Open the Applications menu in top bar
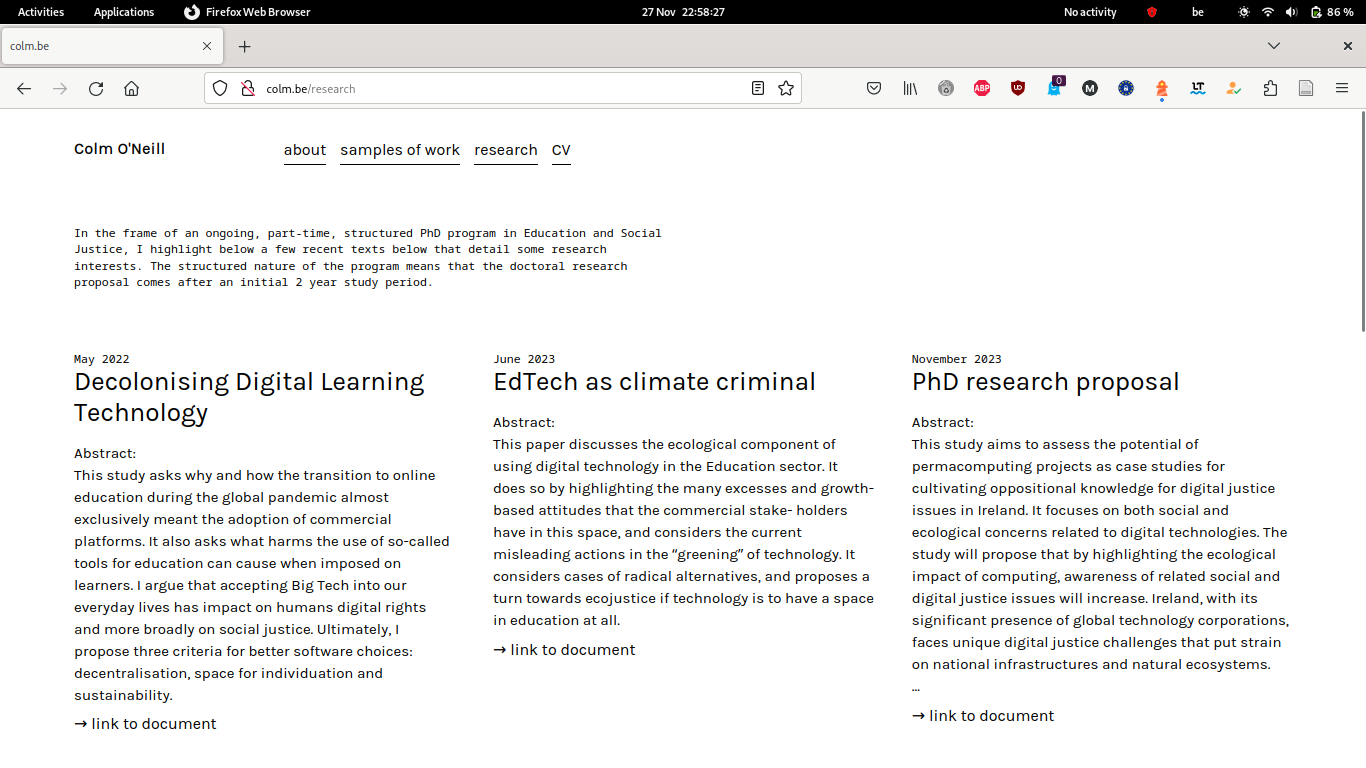1366x768 pixels. coord(124,12)
